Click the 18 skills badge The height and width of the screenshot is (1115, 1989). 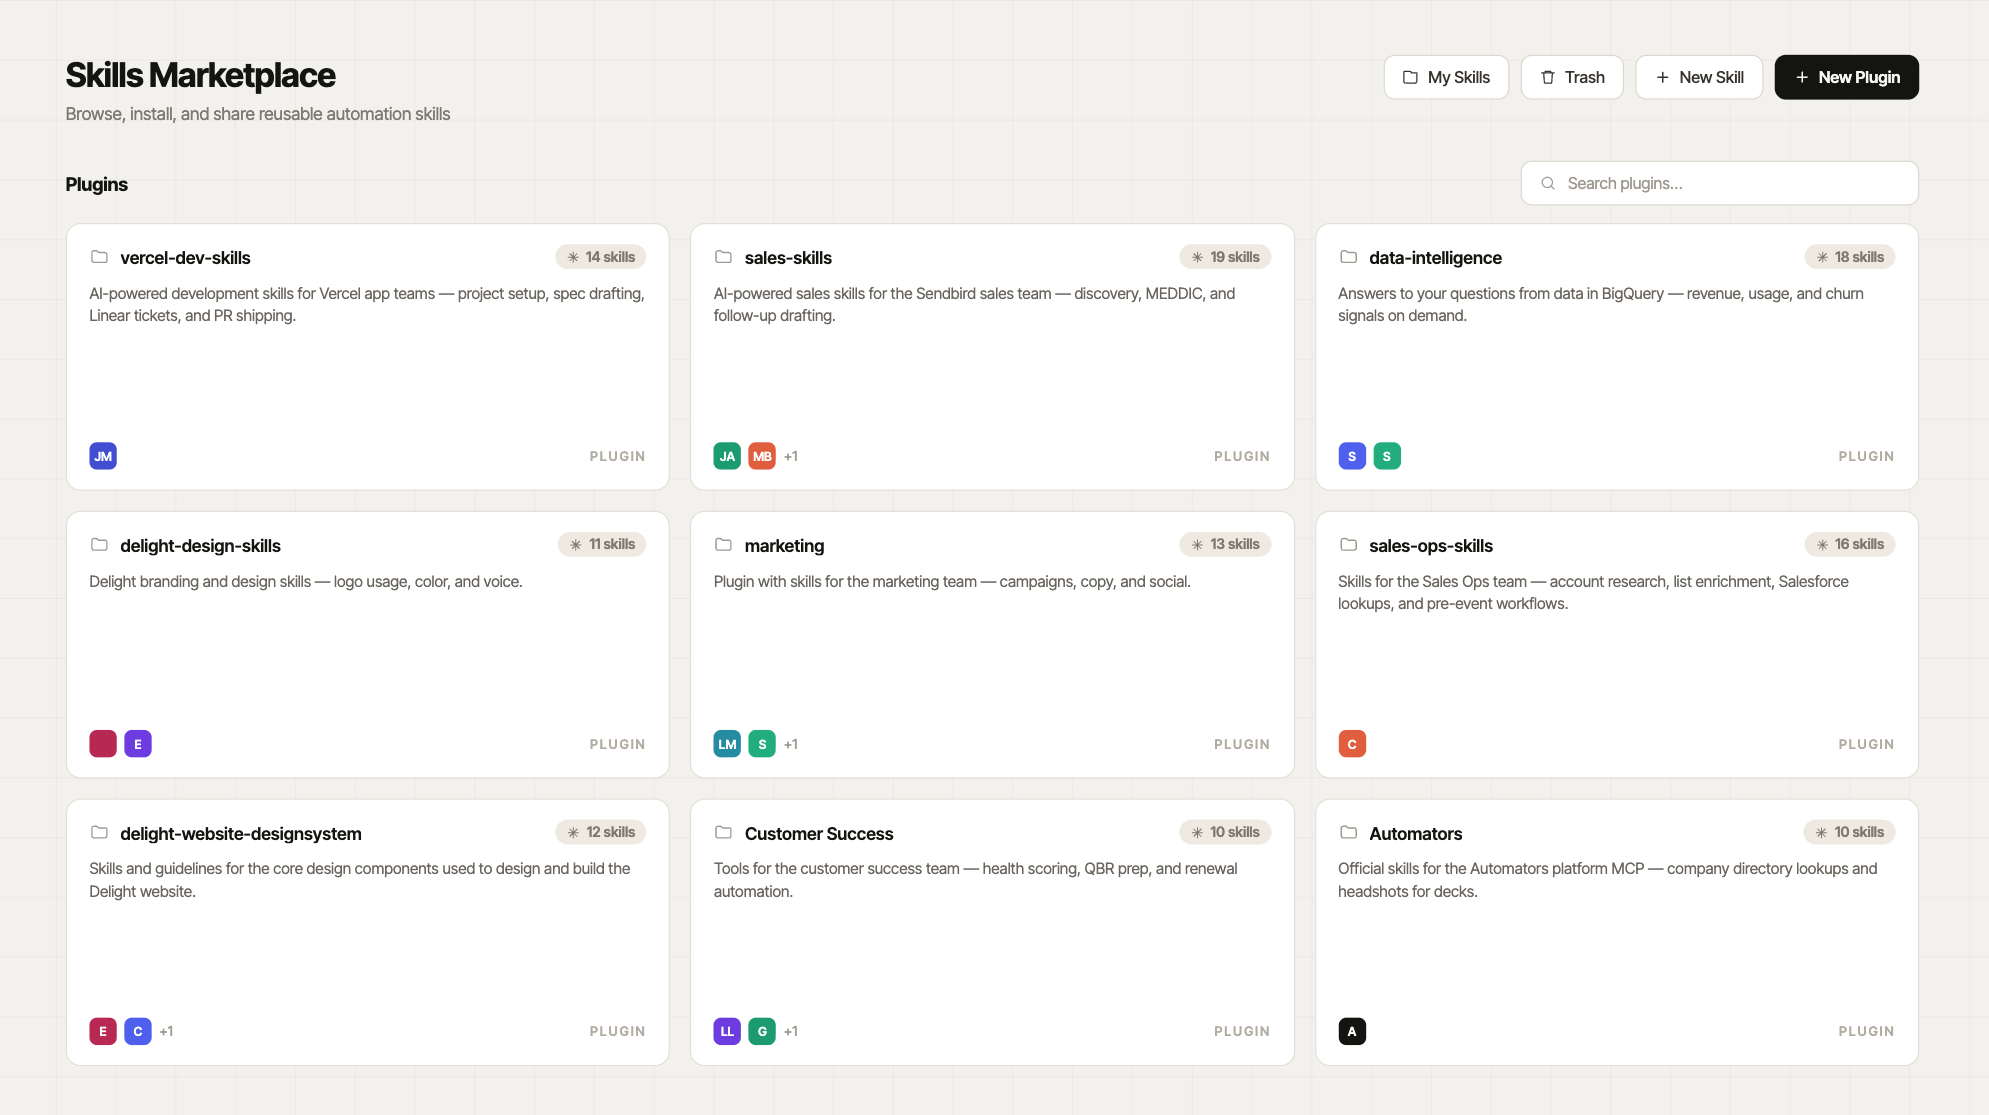[1850, 257]
